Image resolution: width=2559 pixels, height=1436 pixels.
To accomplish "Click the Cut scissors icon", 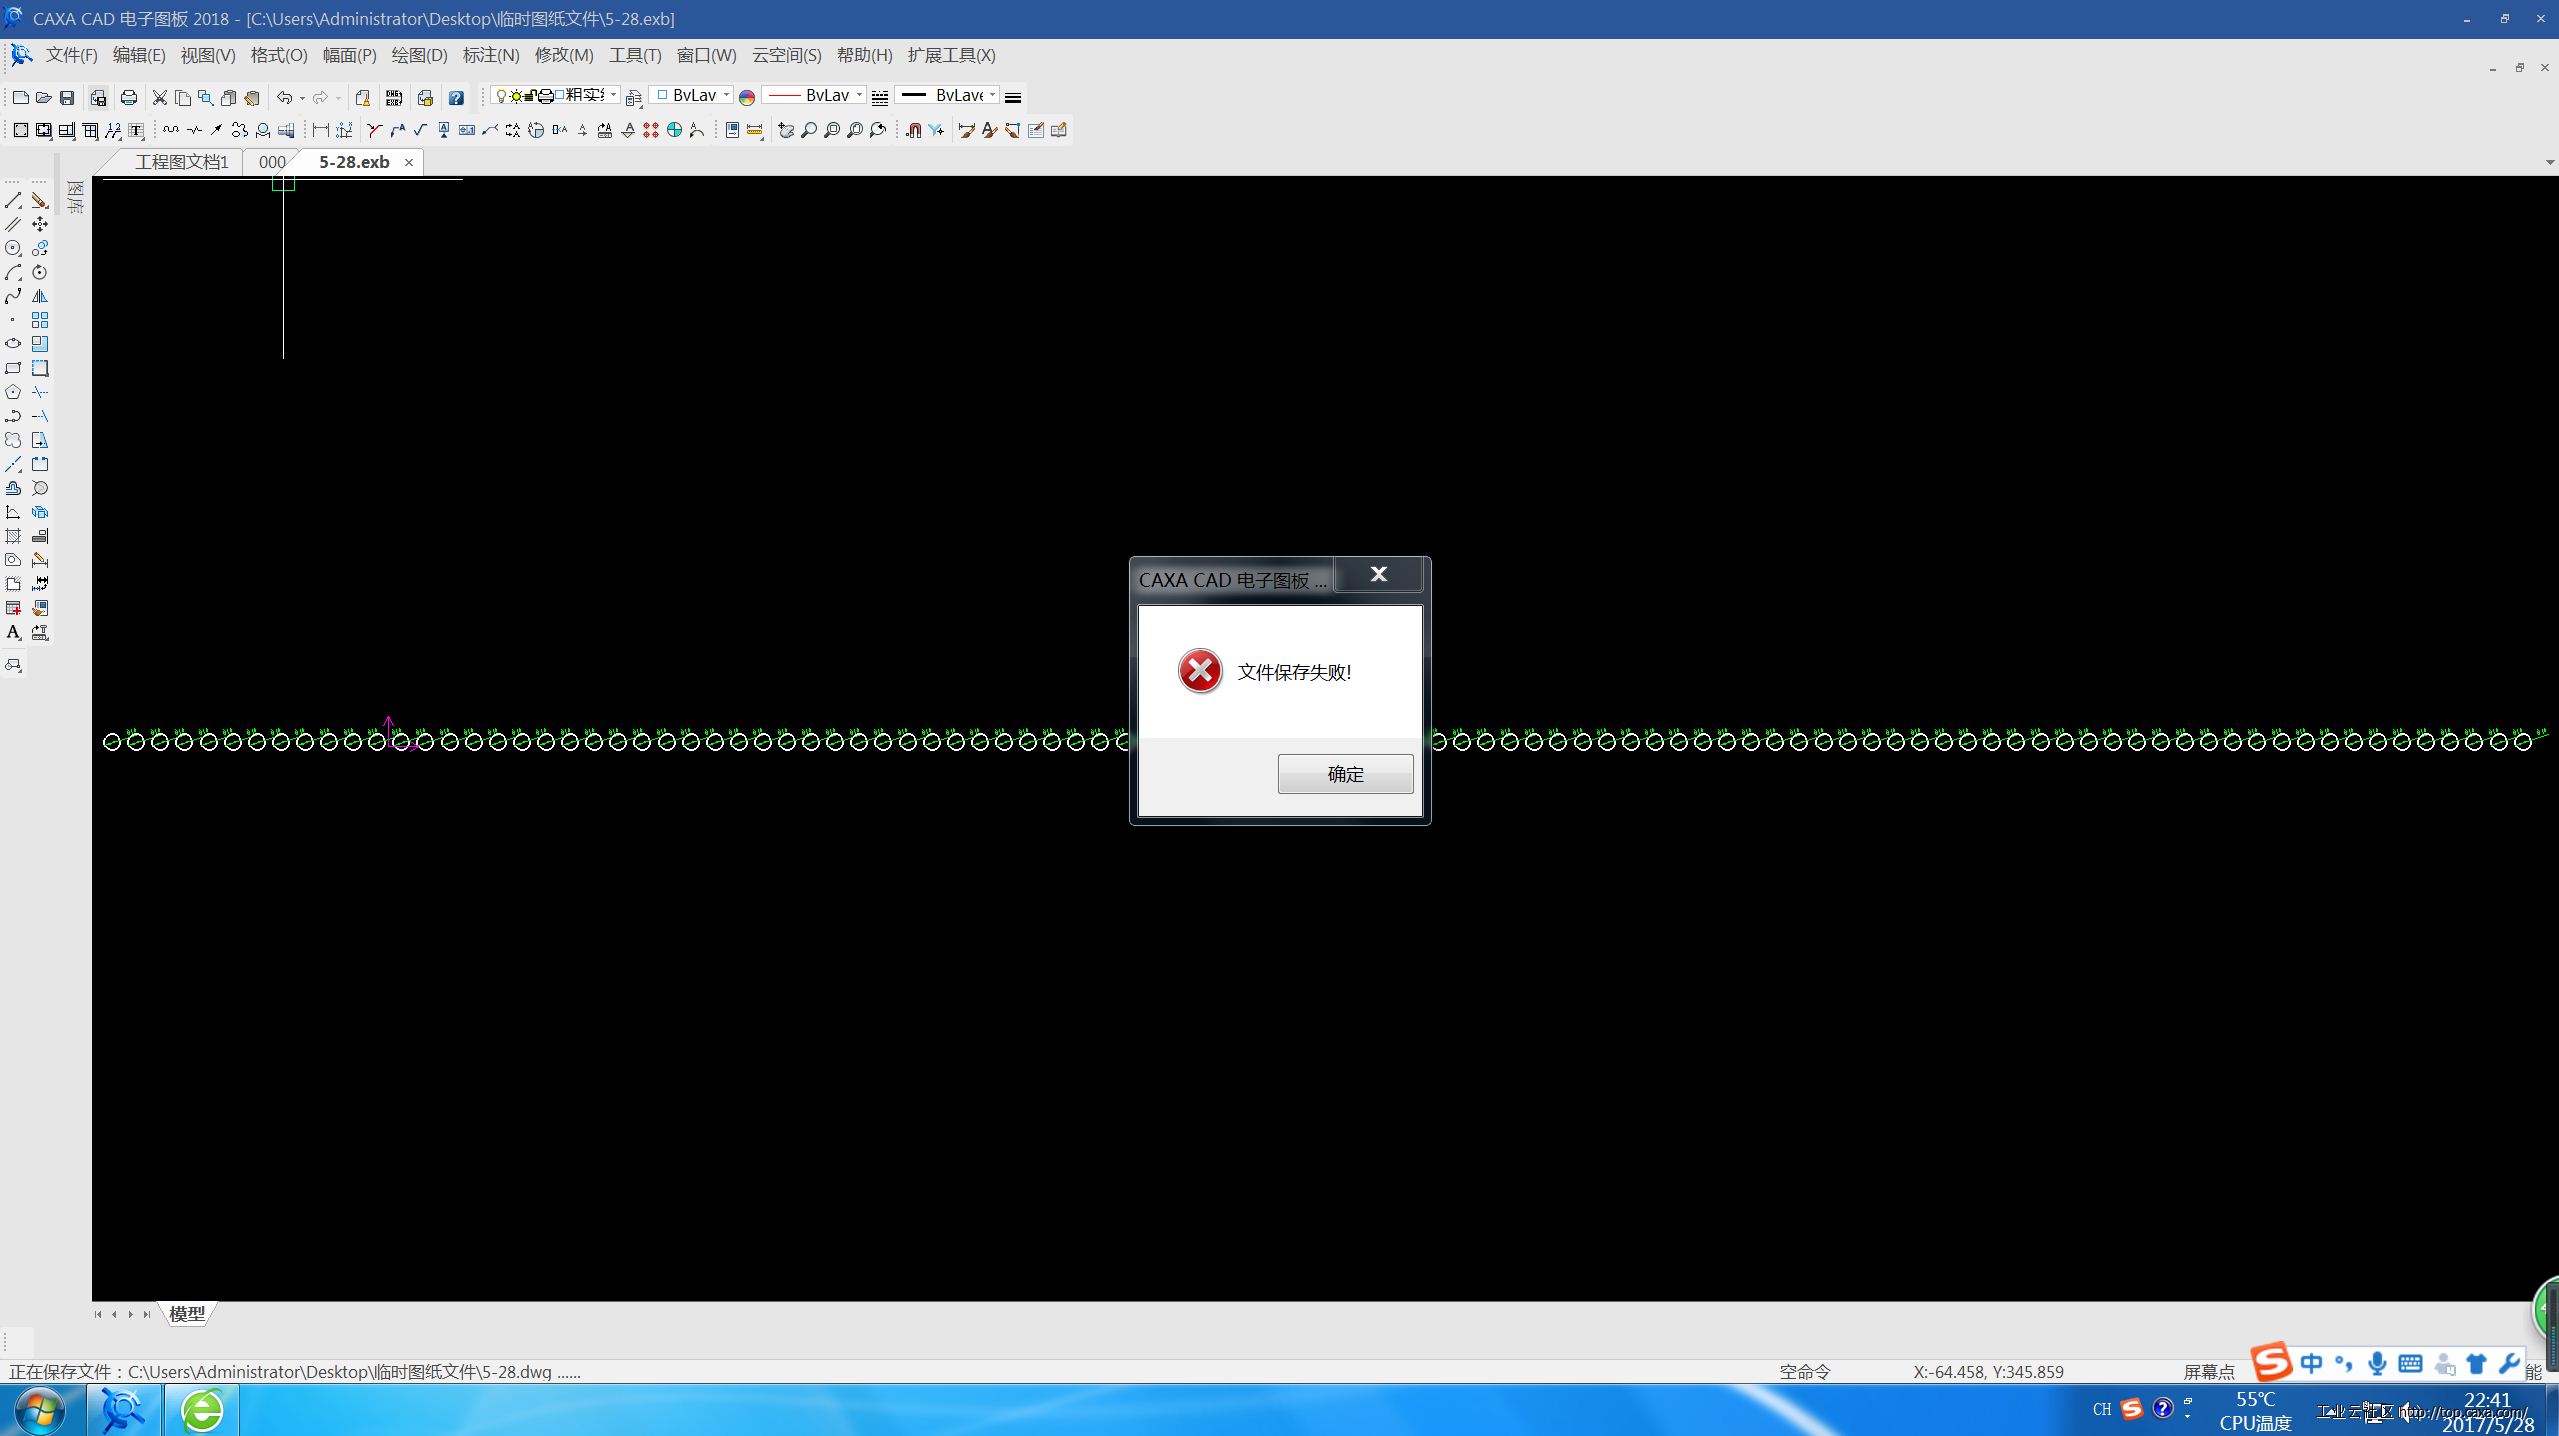I will [x=159, y=97].
